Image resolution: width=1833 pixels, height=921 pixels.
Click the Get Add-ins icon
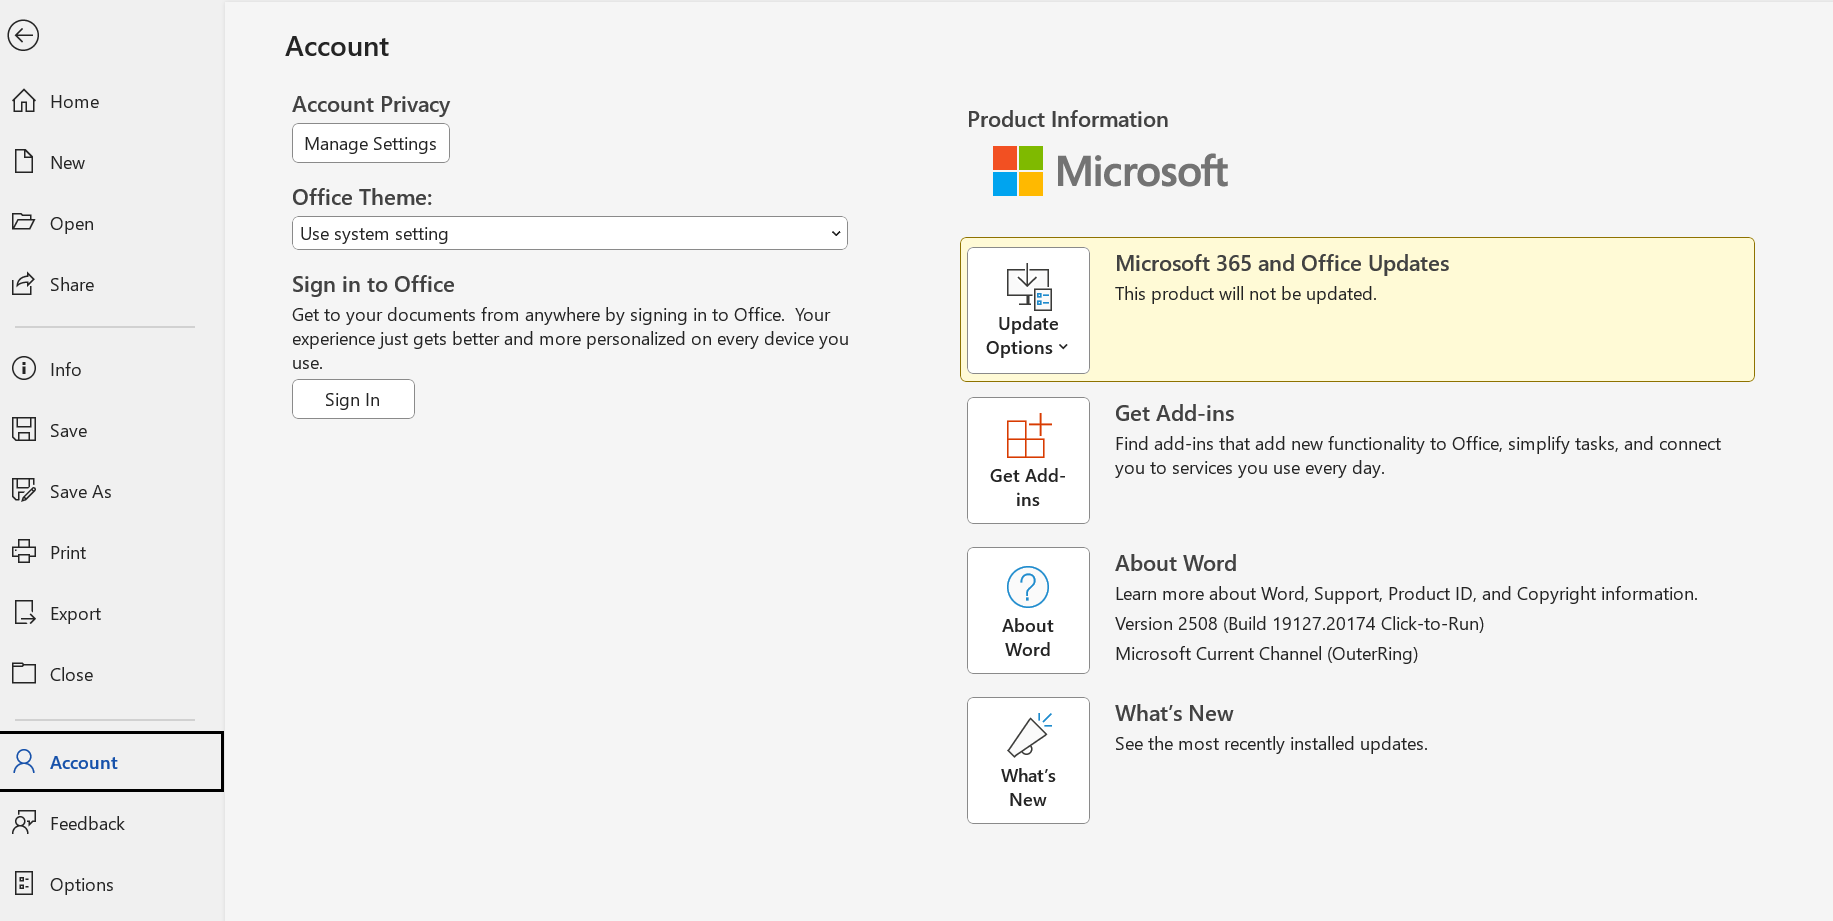click(1028, 434)
